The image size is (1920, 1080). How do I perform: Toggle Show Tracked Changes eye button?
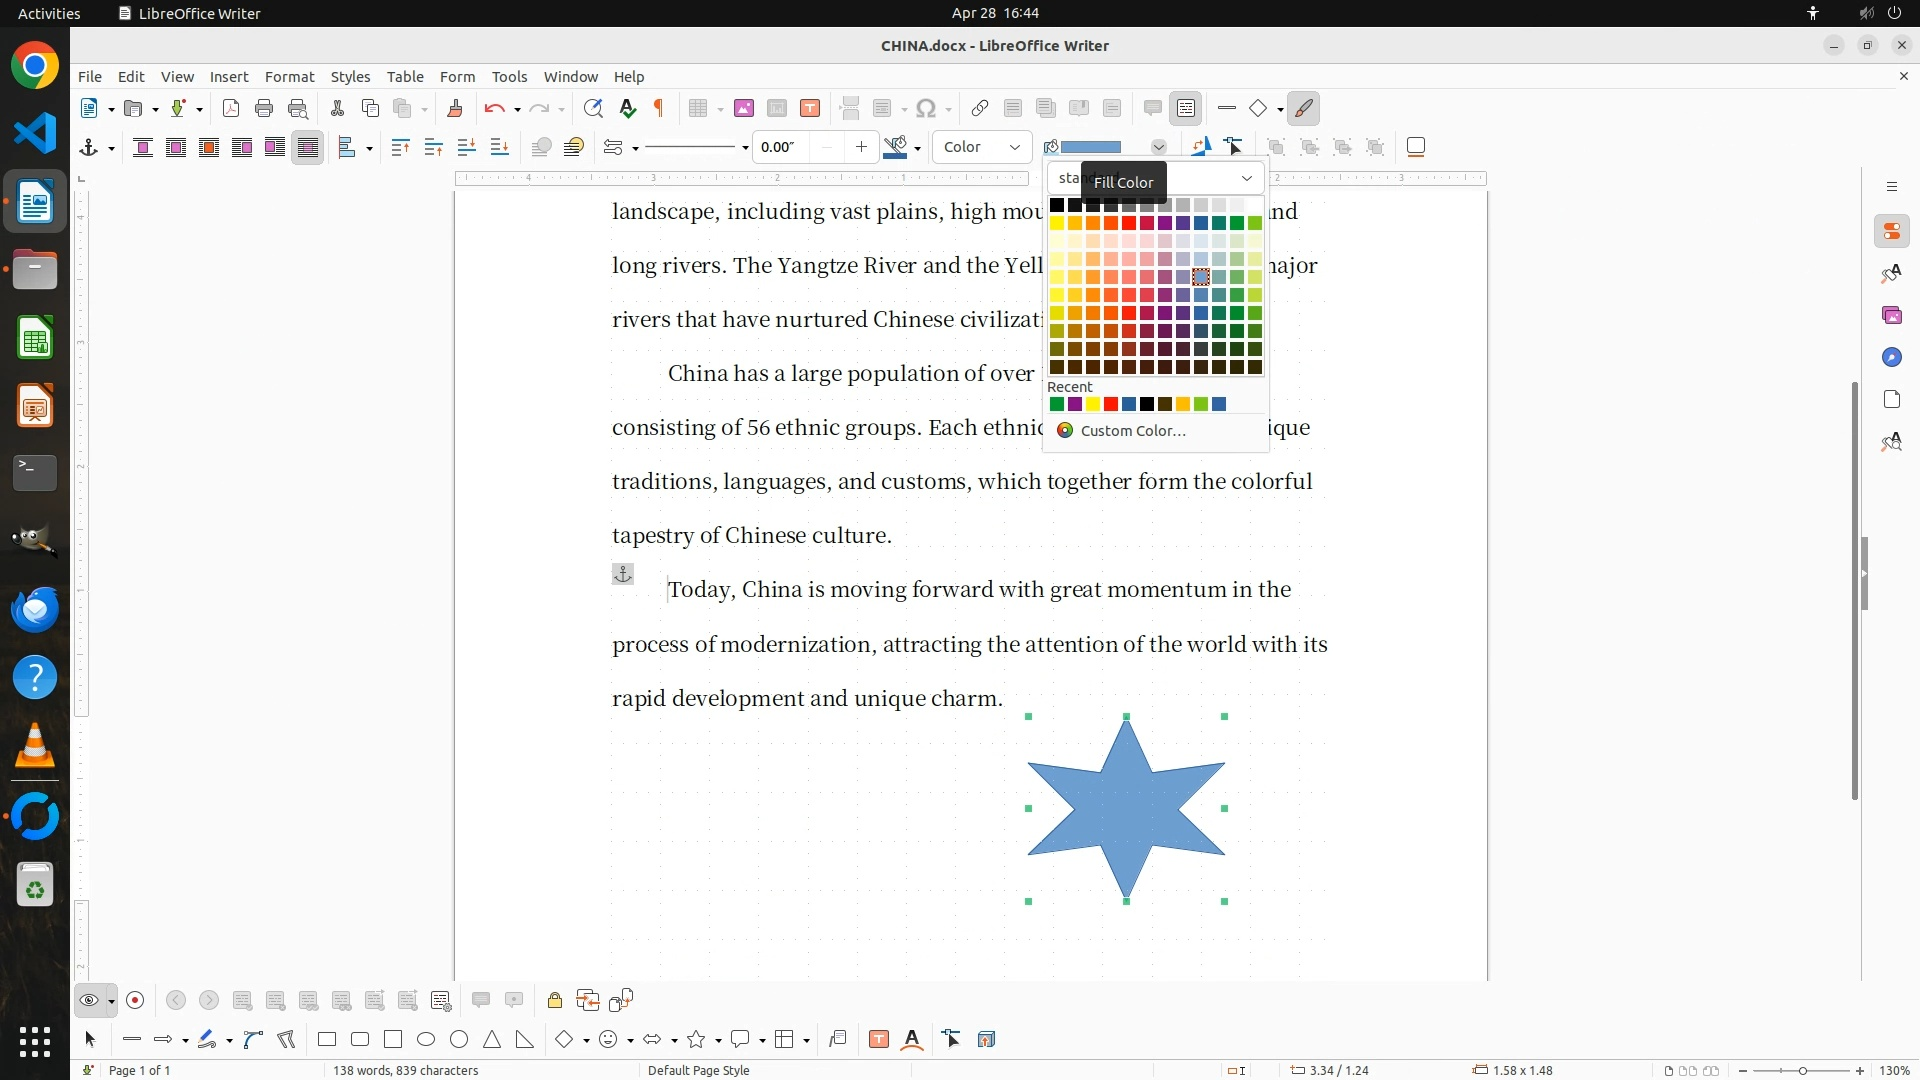pos(89,1000)
